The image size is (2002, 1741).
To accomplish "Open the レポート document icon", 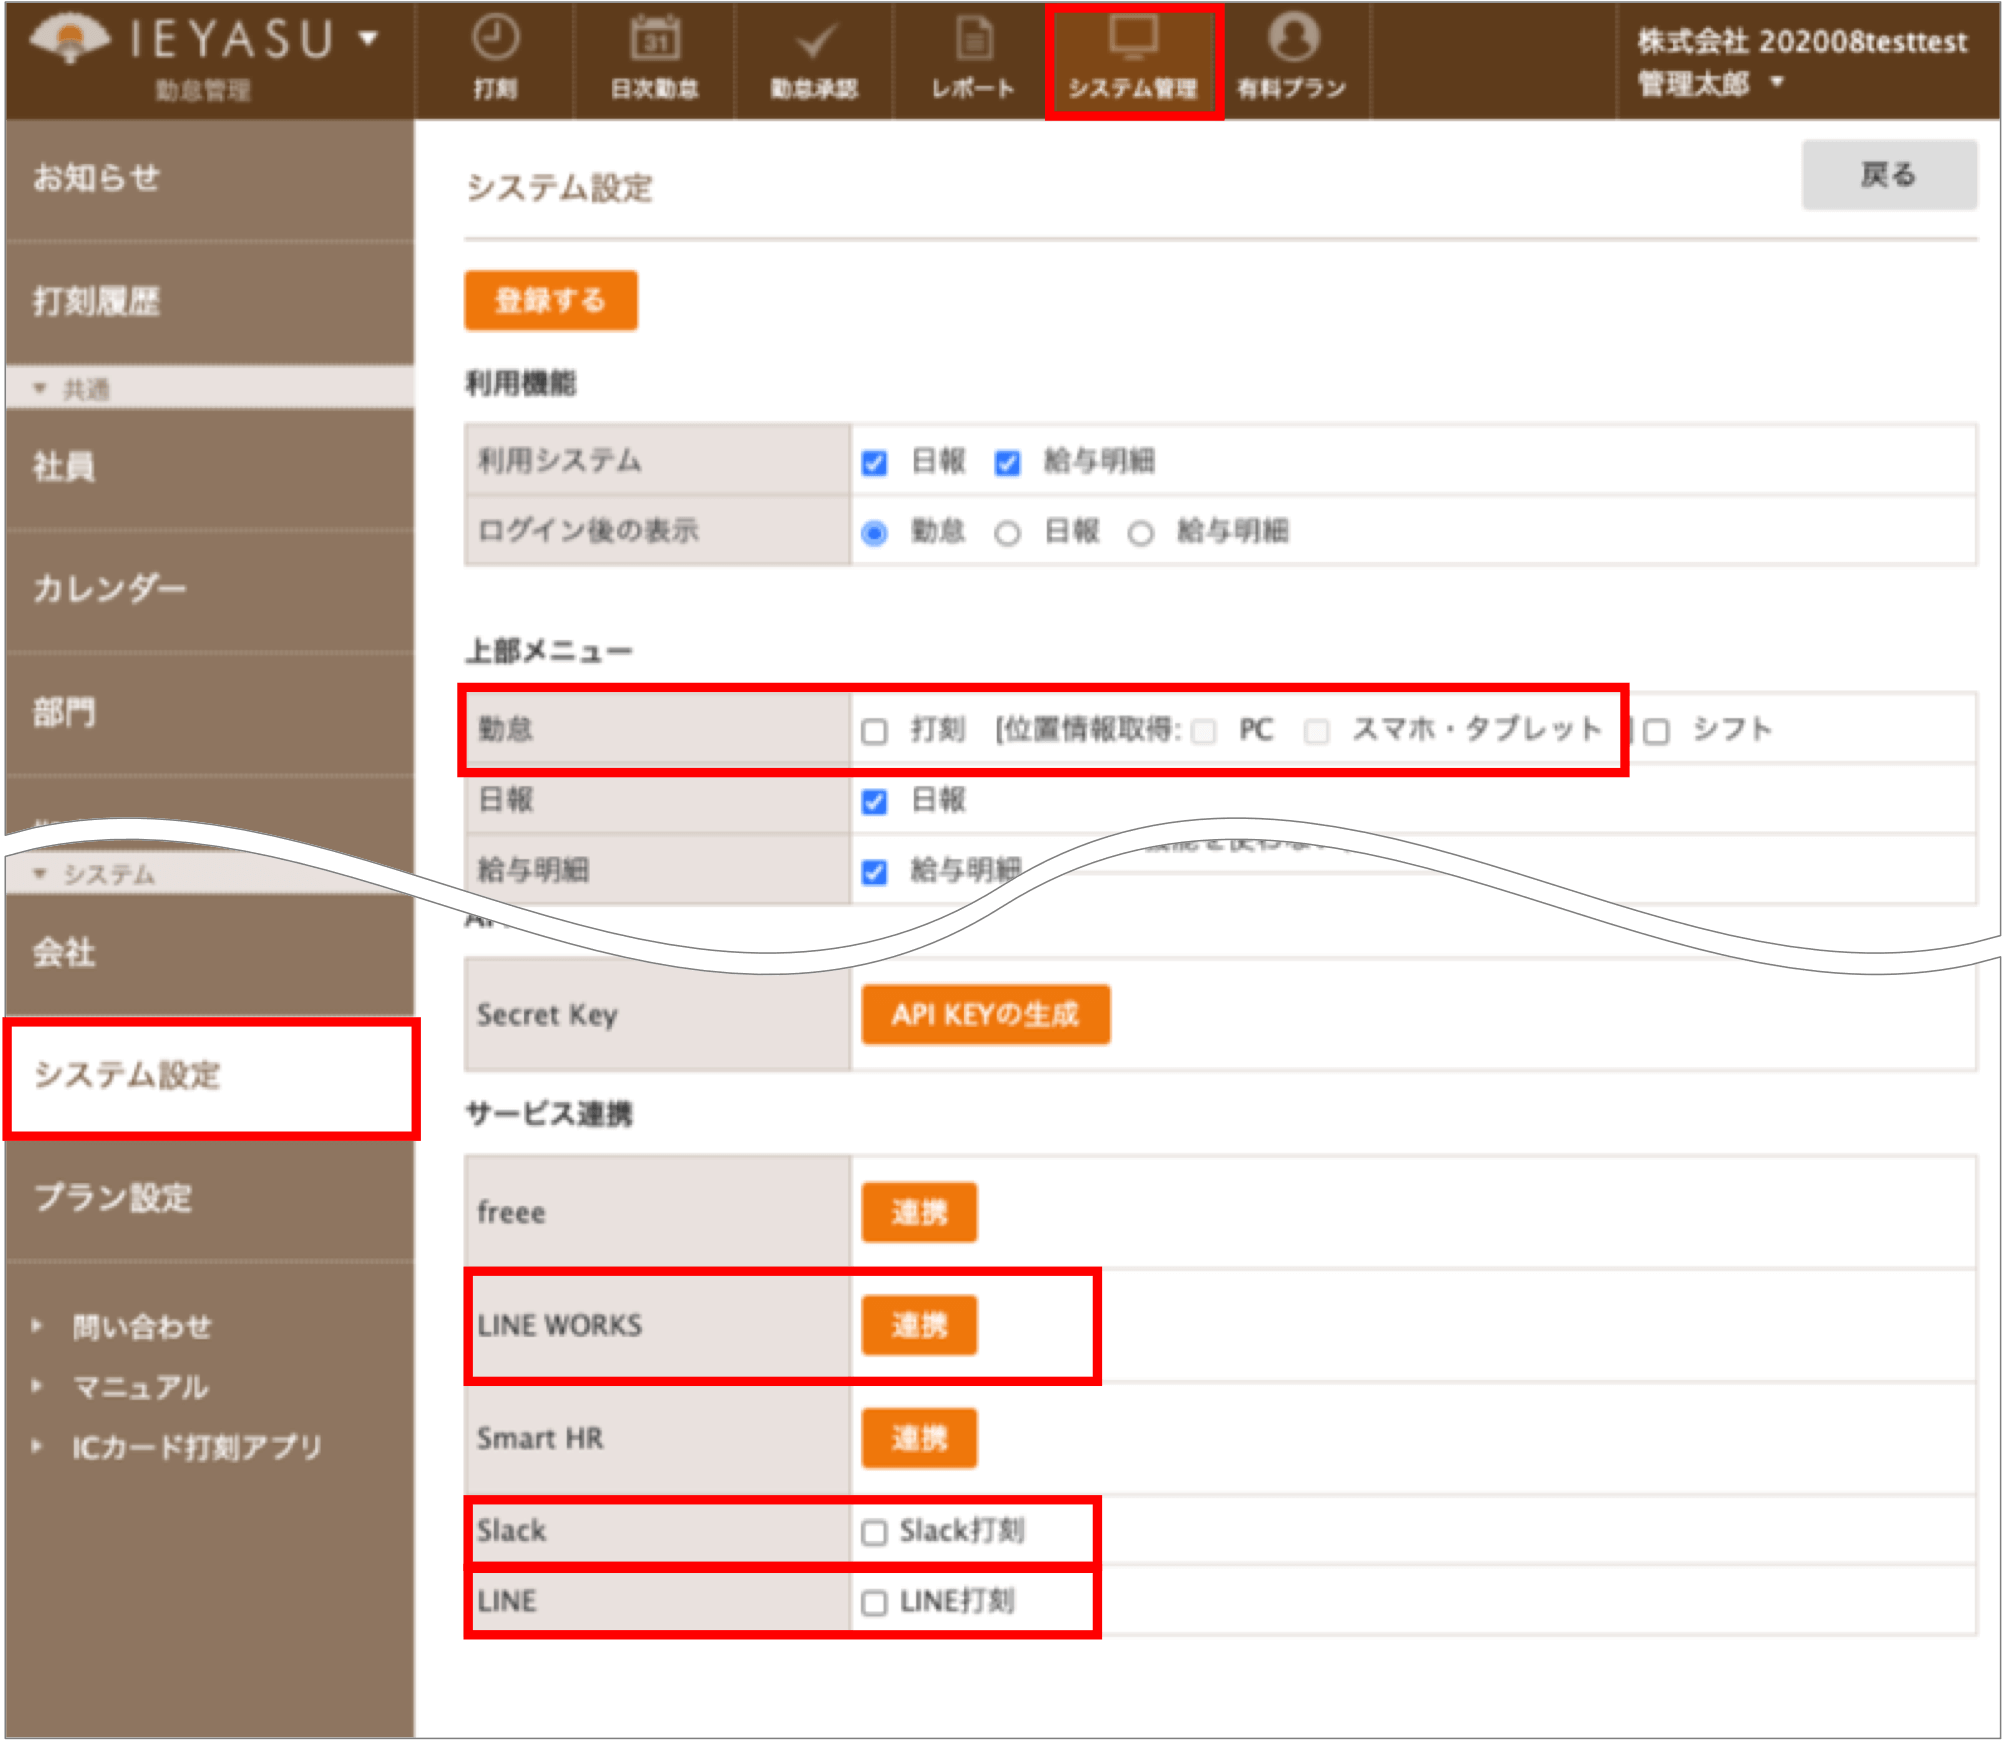I will click(x=974, y=38).
